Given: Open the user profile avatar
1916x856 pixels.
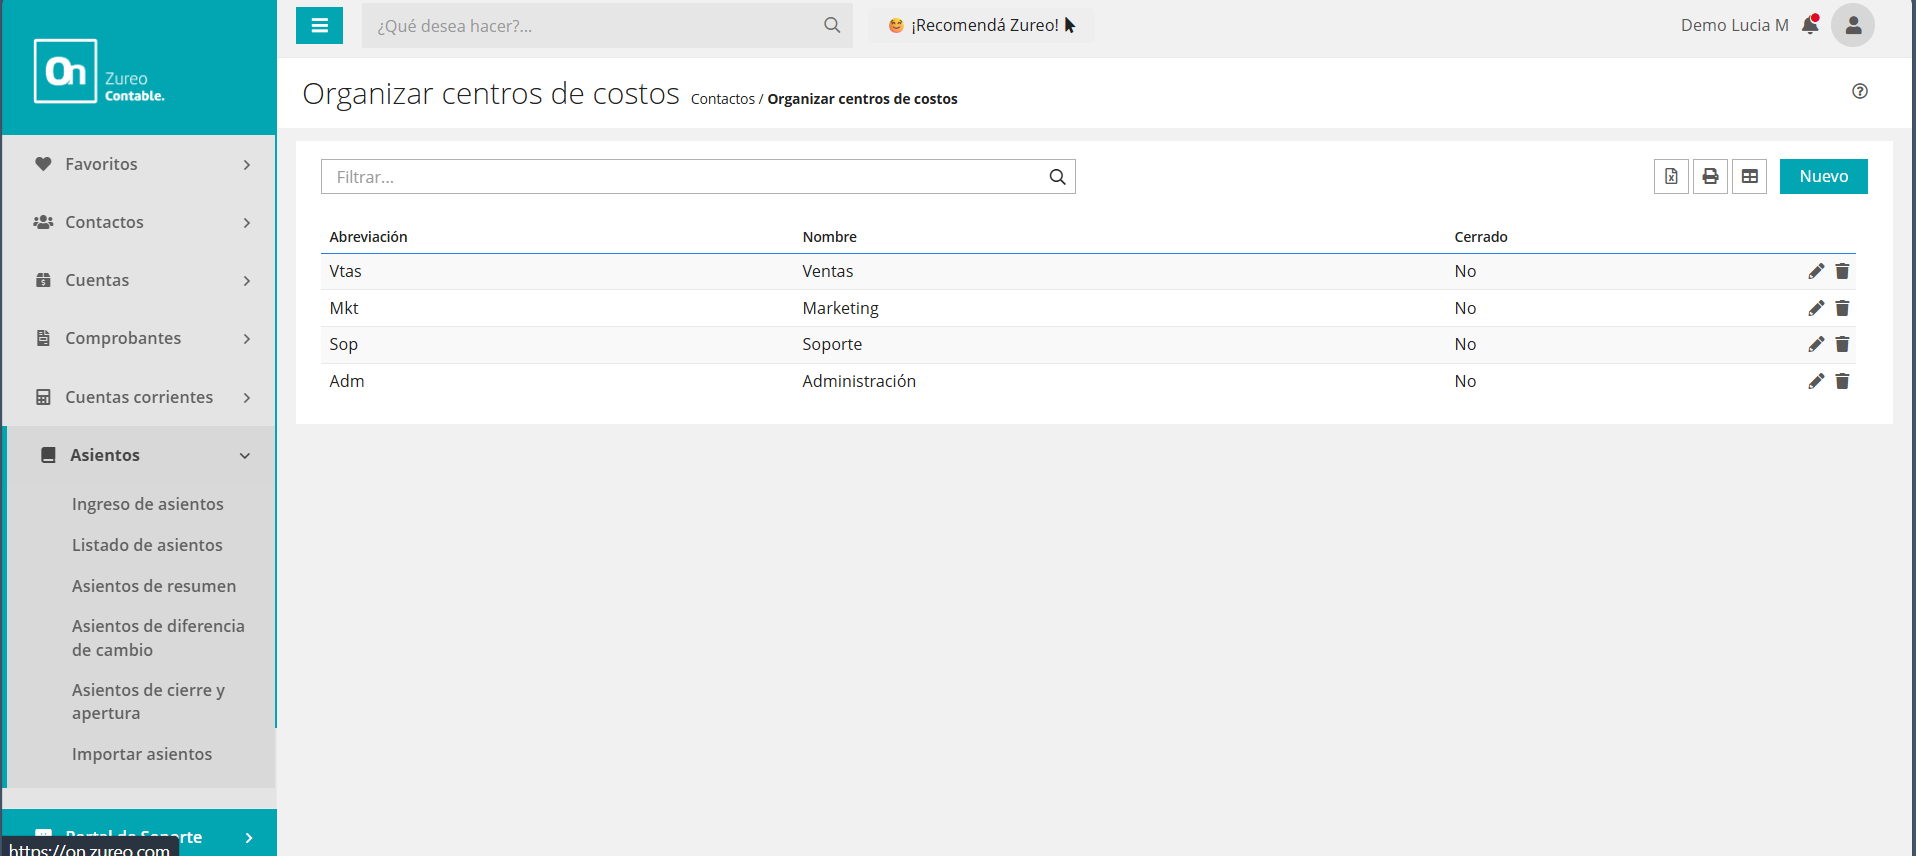Looking at the screenshot, I should pos(1852,25).
